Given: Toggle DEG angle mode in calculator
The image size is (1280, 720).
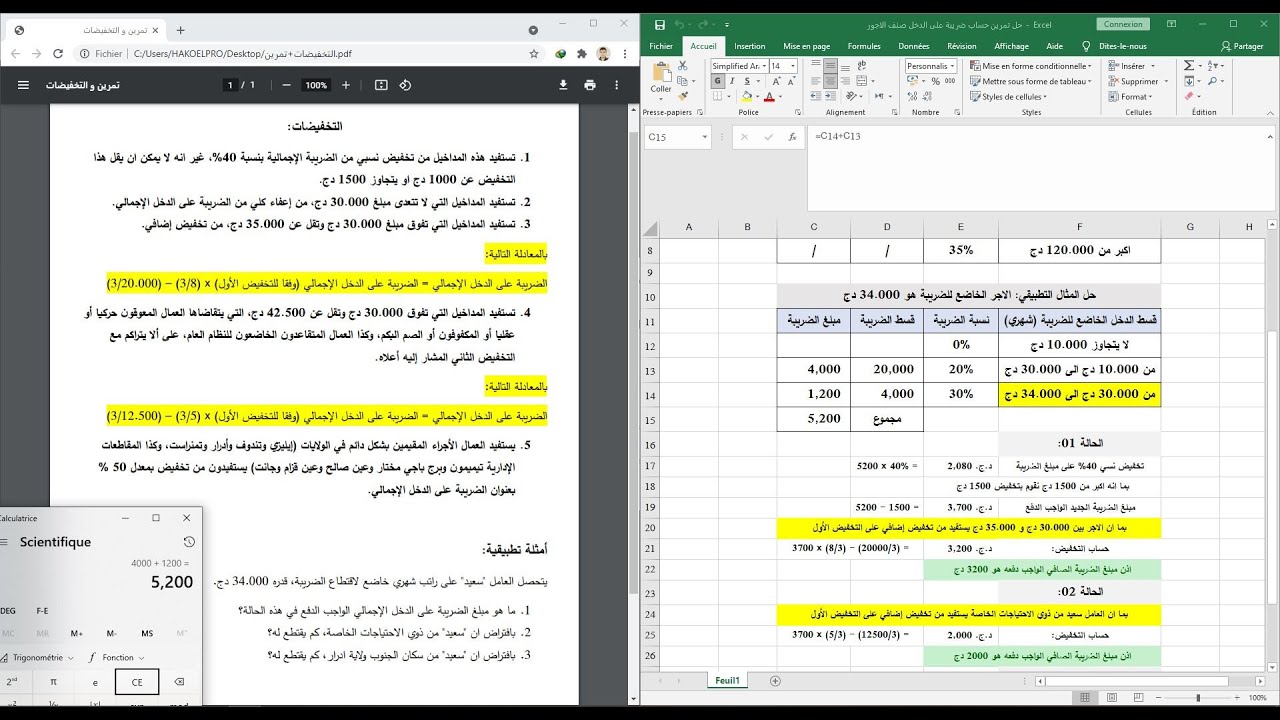Looking at the screenshot, I should [9, 610].
